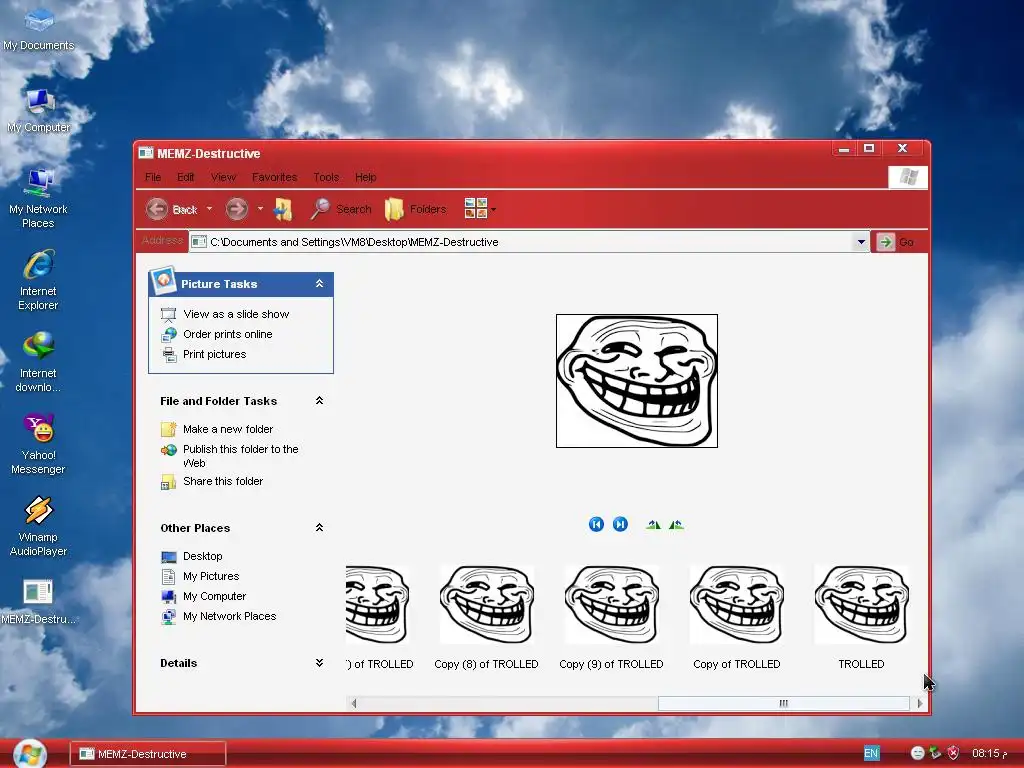The width and height of the screenshot is (1024, 768).
Task: Show next image in filmstrip
Action: 620,524
